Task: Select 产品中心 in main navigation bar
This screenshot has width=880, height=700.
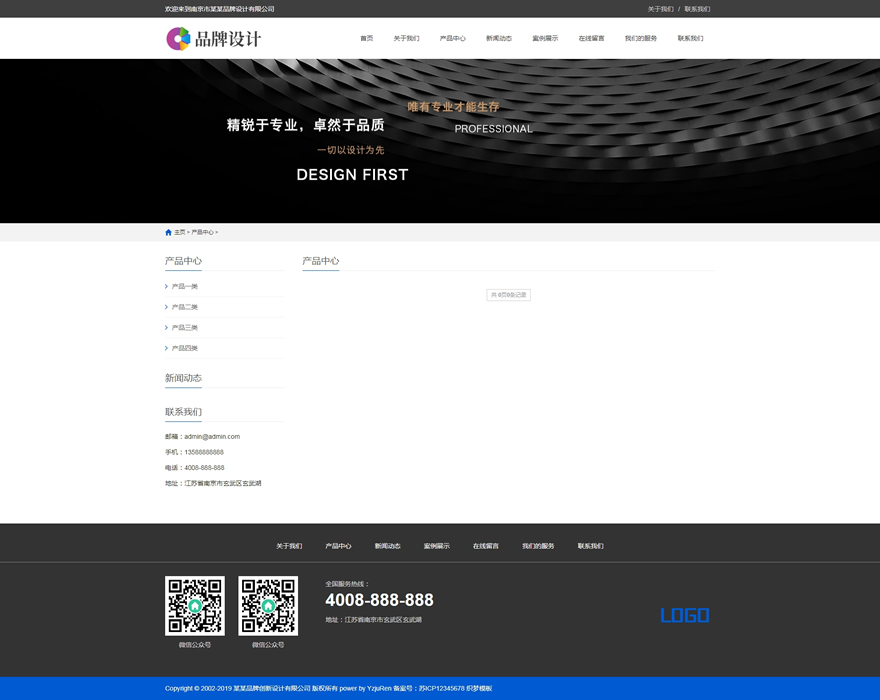Action: [x=452, y=39]
